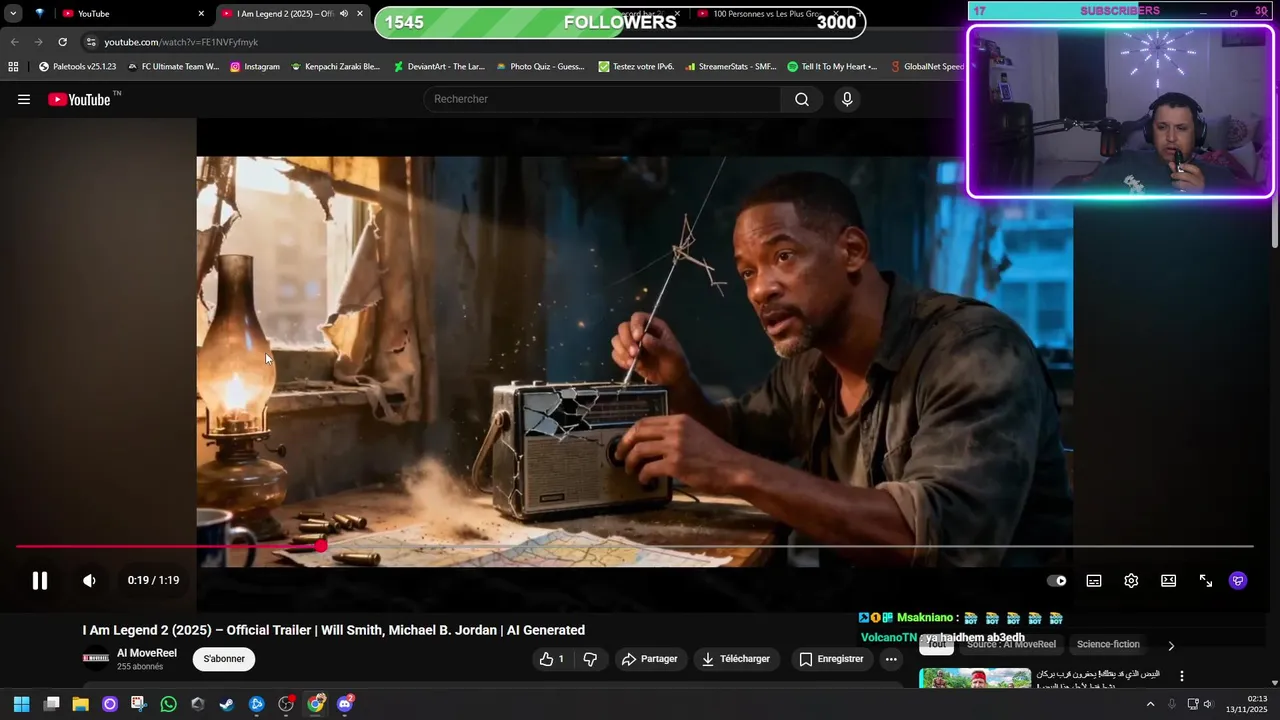Viewport: 1280px width, 720px height.
Task: Open the AI MoveReel channel name link
Action: point(147,653)
